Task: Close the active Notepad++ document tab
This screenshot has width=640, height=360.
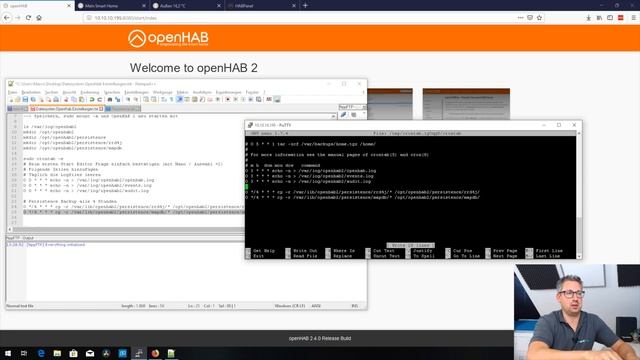Action: (x=101, y=109)
